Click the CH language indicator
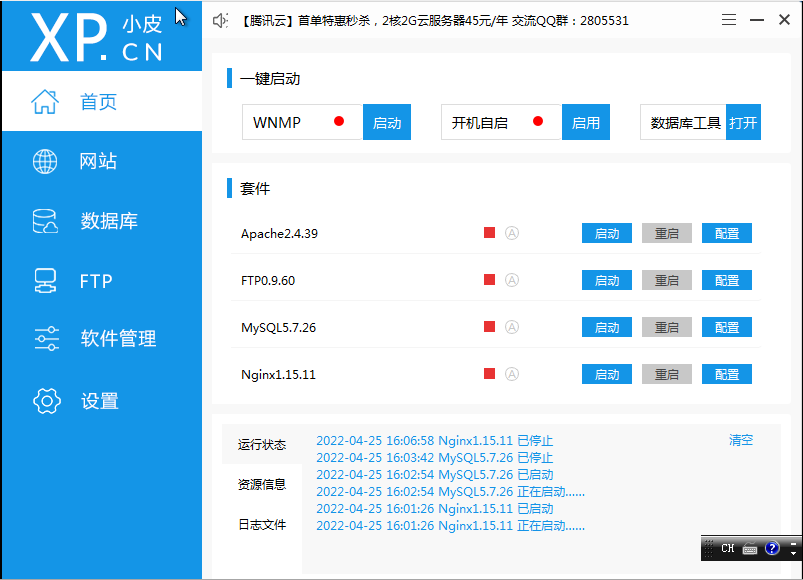Screen dimensions: 803x580 [x=728, y=548]
